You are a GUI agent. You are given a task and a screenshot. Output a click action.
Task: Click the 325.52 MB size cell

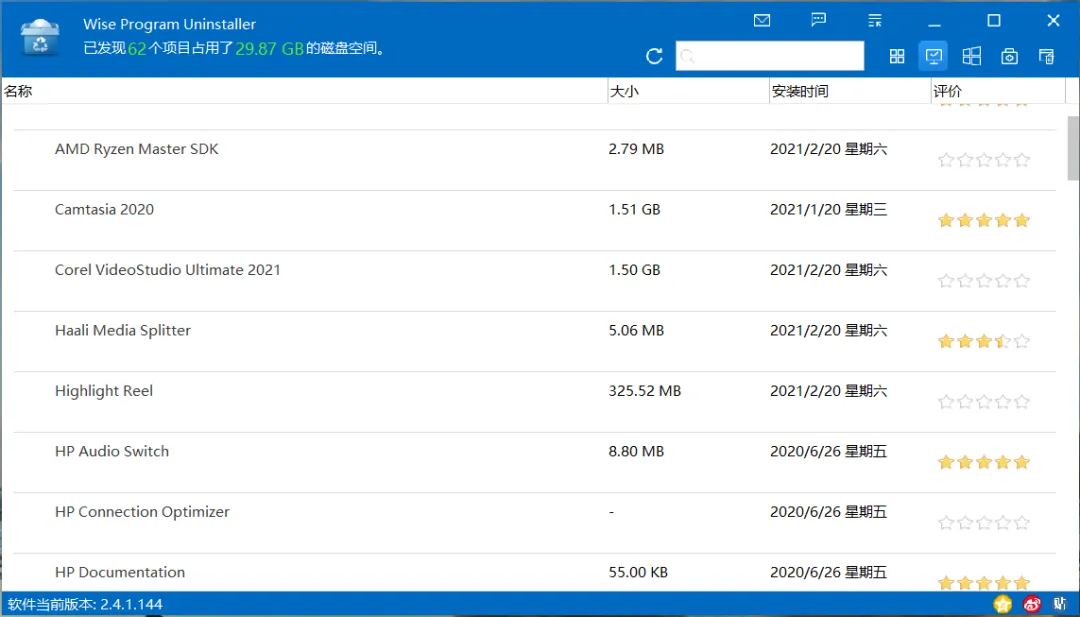[x=645, y=391]
